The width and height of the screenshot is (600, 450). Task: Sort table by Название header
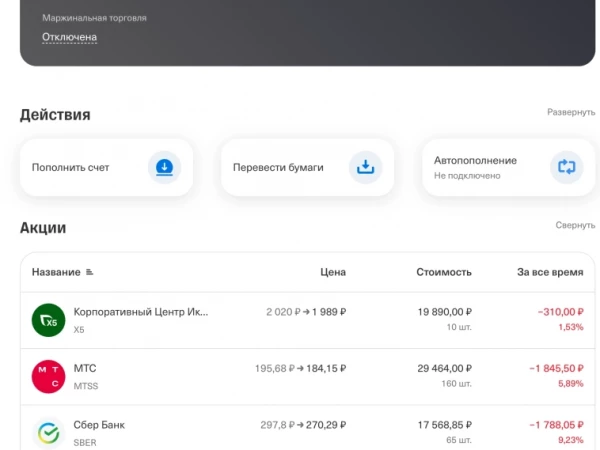click(56, 272)
